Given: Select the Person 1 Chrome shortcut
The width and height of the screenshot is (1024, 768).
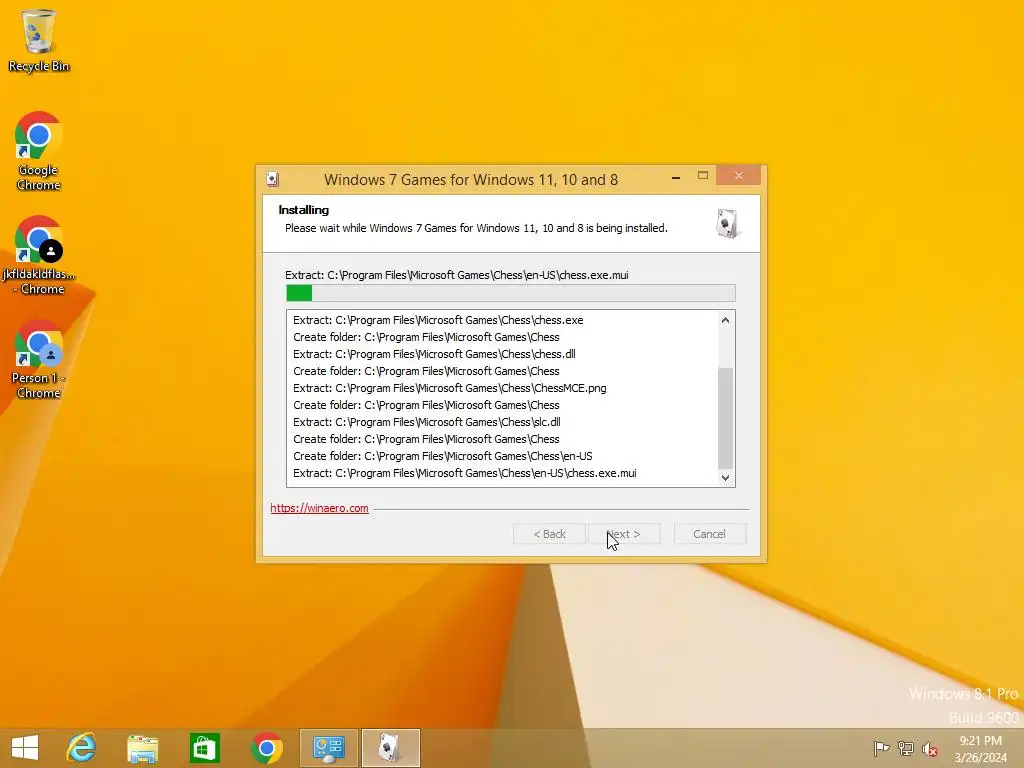Looking at the screenshot, I should 39,359.
